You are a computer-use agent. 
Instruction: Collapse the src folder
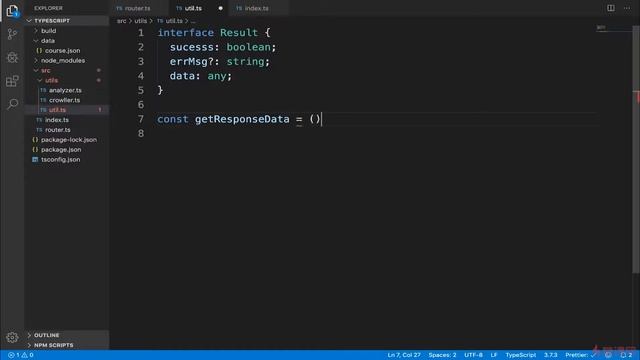click(x=67, y=70)
